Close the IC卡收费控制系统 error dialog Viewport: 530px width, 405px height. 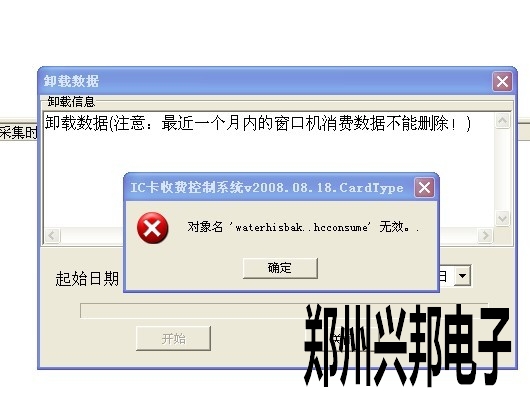pyautogui.click(x=425, y=188)
